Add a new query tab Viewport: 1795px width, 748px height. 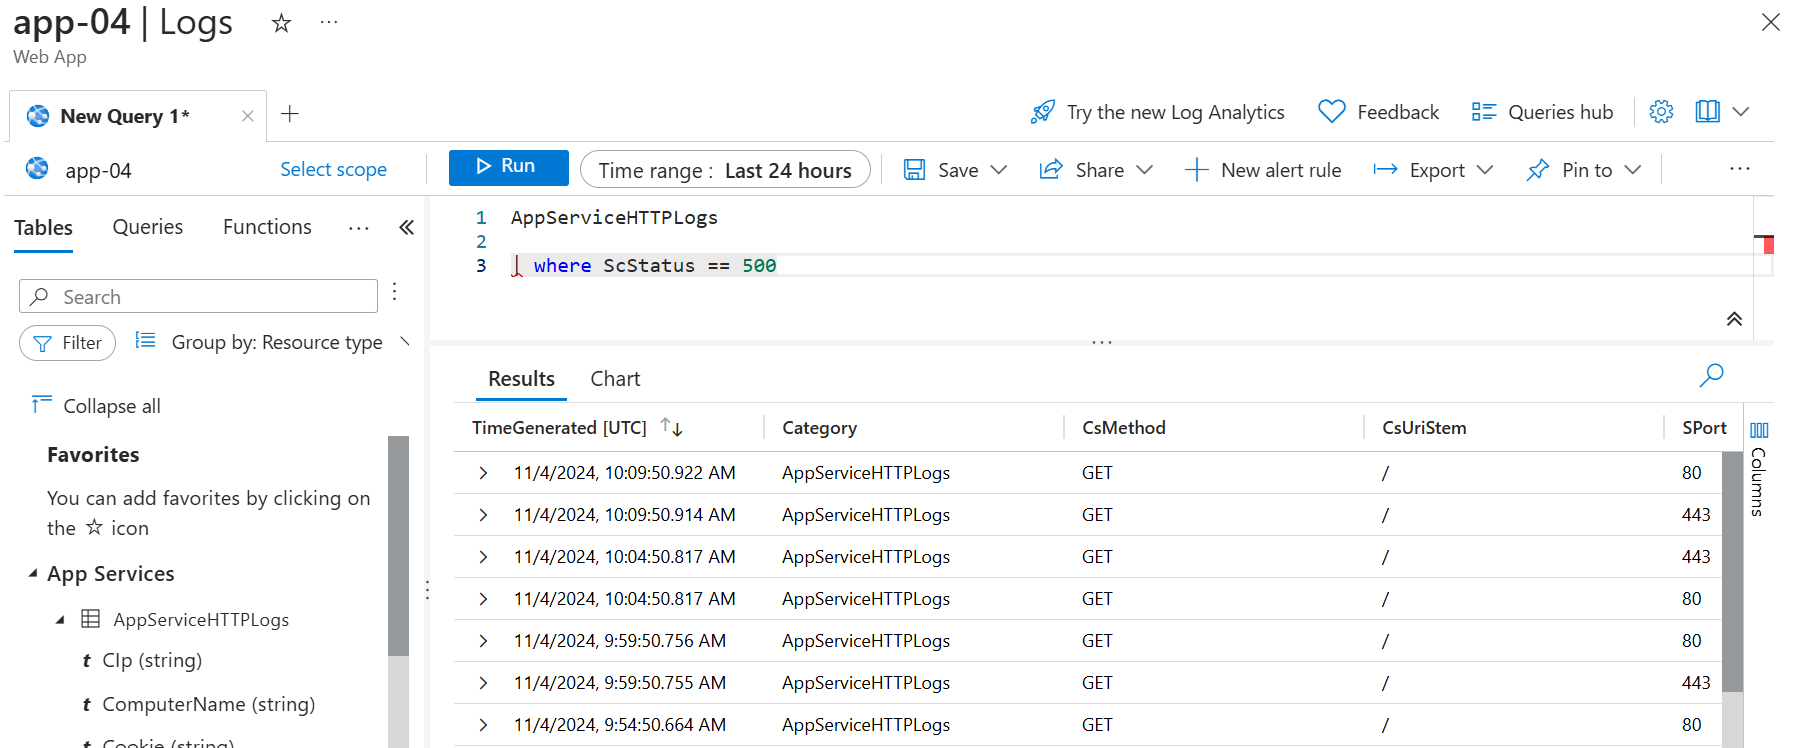point(290,114)
